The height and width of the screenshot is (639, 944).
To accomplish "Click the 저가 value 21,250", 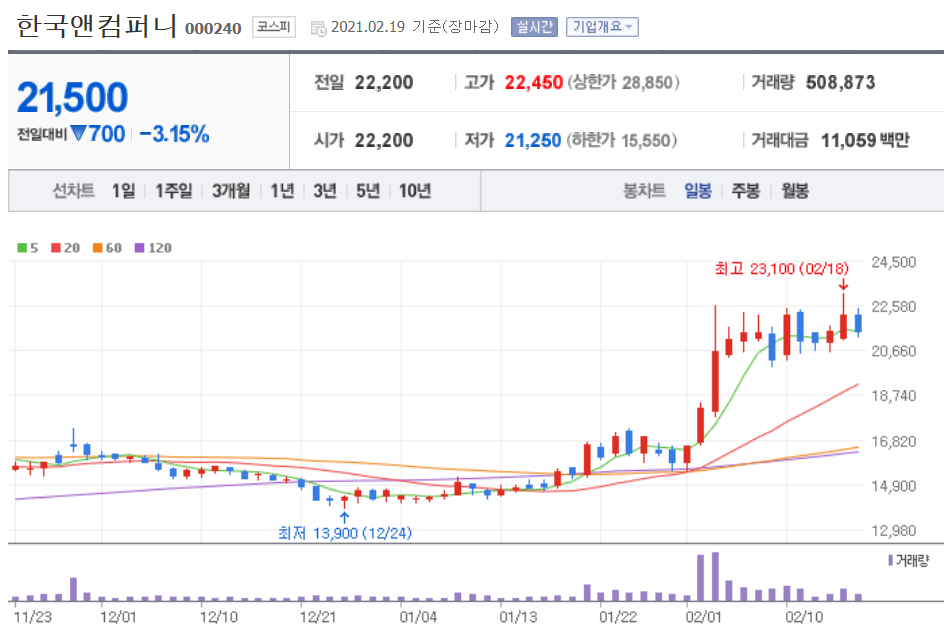I will [x=533, y=140].
